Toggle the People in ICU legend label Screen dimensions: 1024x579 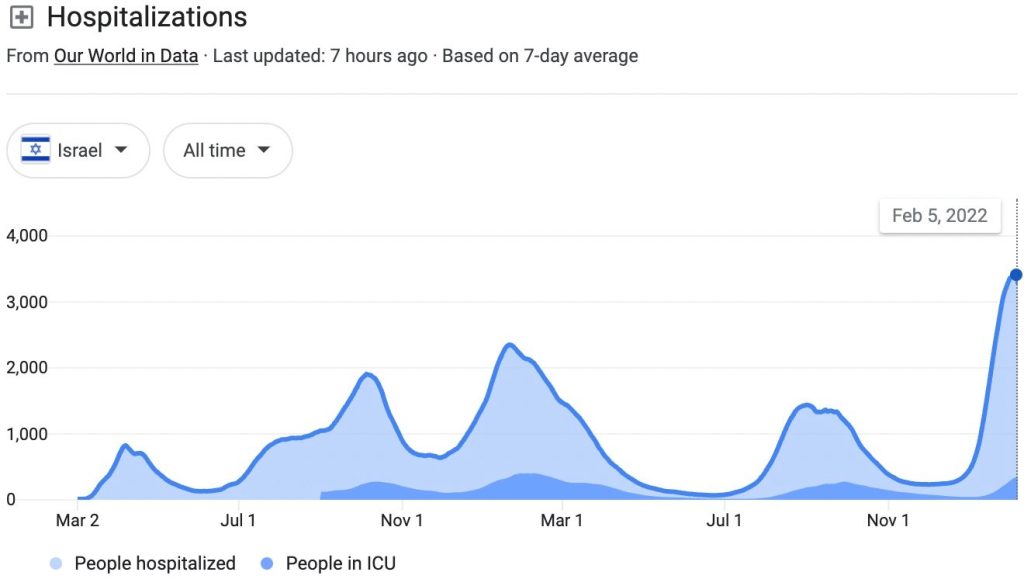(x=340, y=564)
